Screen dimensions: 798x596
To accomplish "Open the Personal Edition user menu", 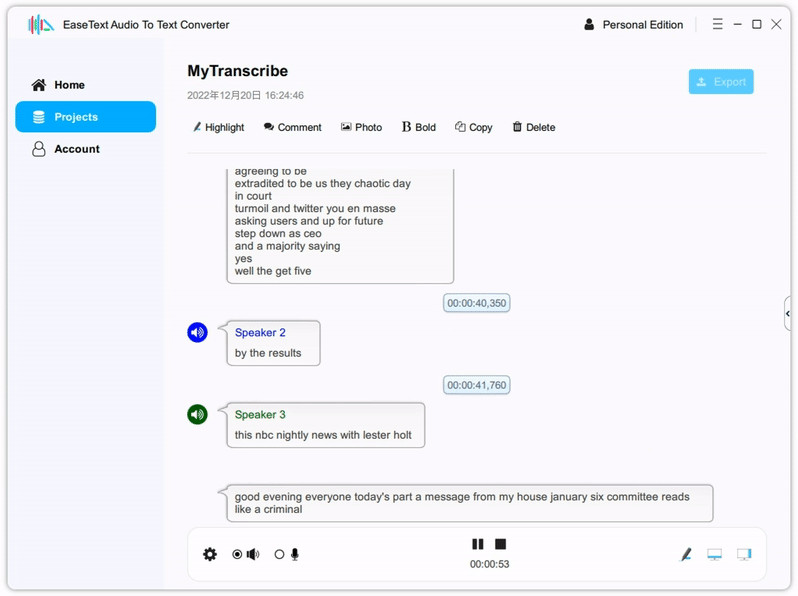I will pos(634,24).
